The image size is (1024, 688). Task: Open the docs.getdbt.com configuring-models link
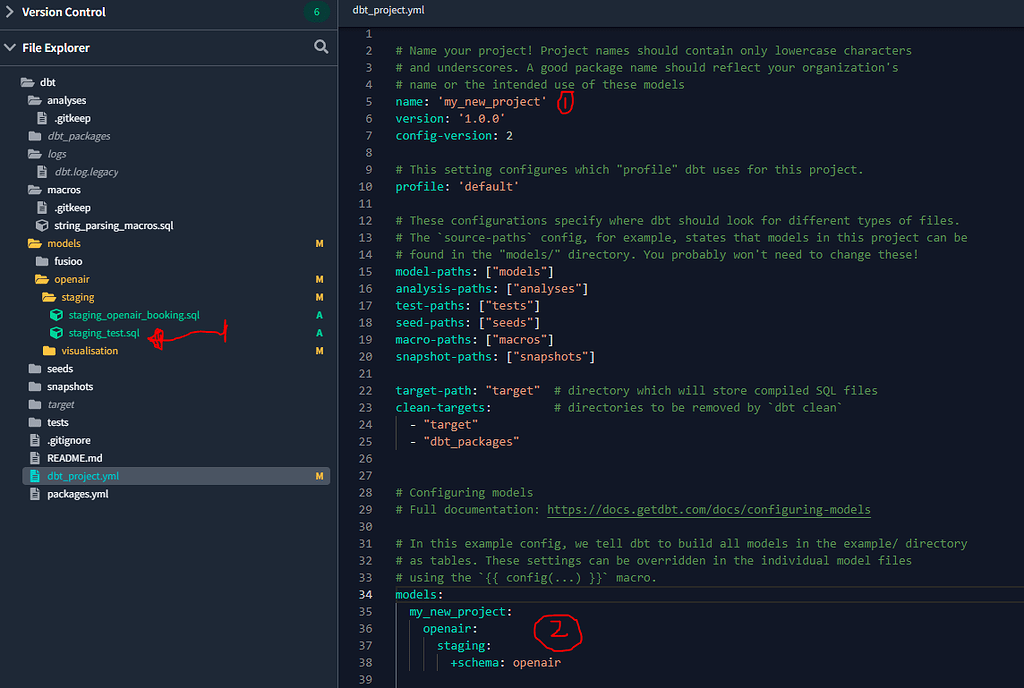708,509
